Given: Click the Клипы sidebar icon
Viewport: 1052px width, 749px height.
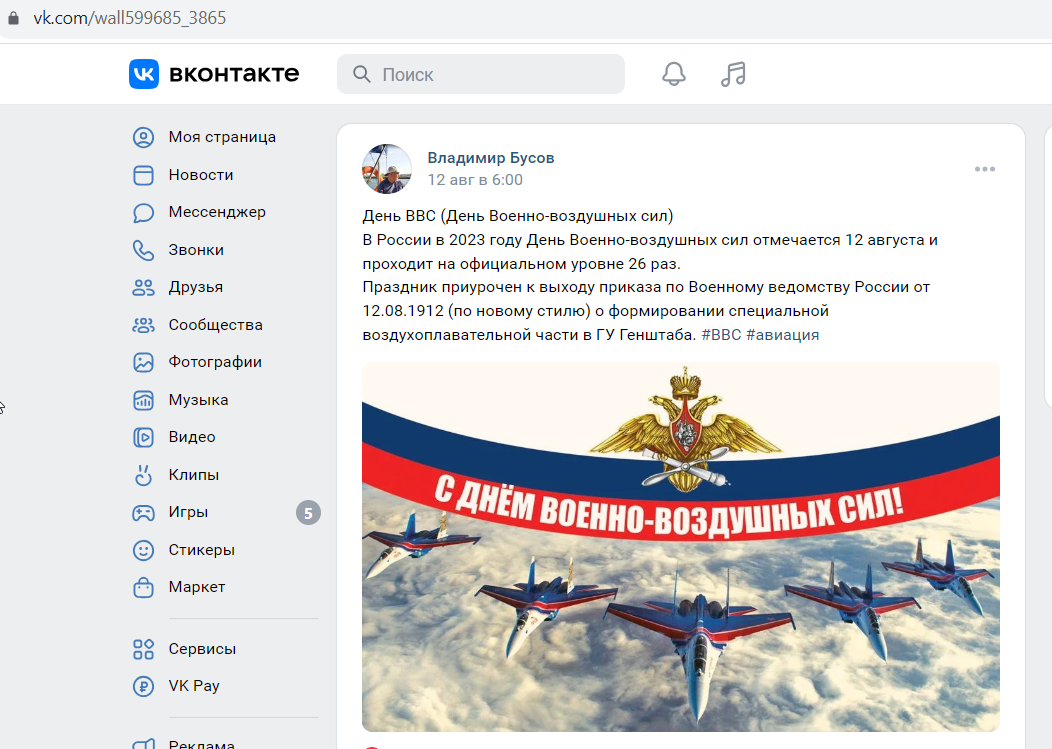Looking at the screenshot, I should point(143,475).
